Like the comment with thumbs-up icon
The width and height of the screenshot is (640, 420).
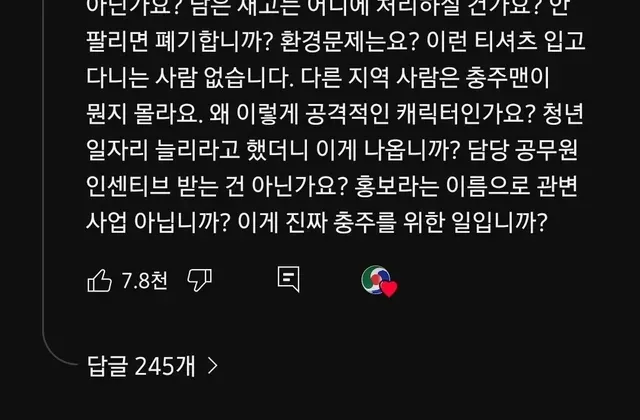tap(100, 280)
